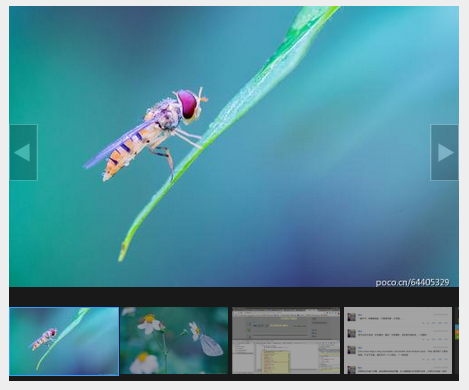Open the butterfly and daisy thumbnail
Viewport: 469px width, 390px height.
point(174,341)
